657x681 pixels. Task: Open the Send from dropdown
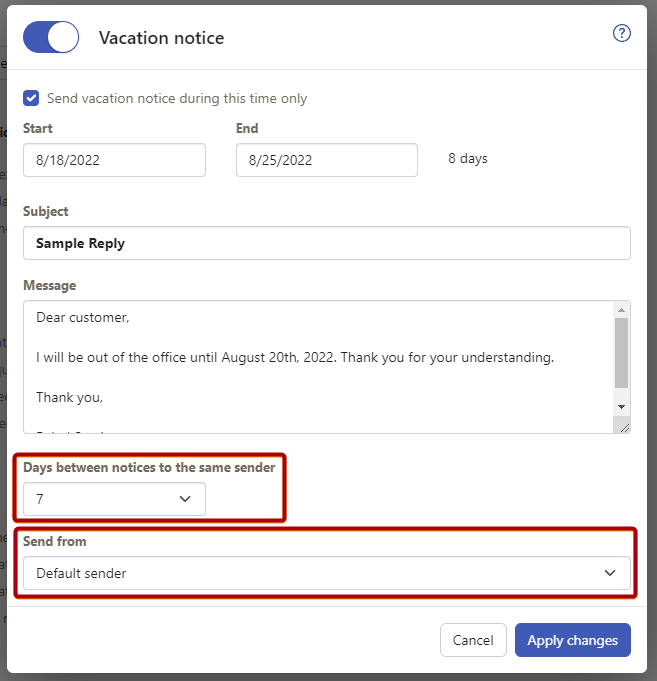pyautogui.click(x=327, y=573)
